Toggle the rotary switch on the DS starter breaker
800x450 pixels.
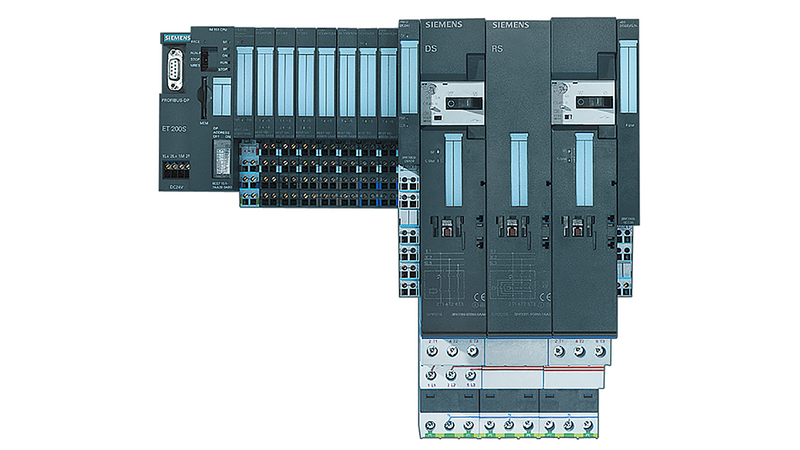point(463,103)
